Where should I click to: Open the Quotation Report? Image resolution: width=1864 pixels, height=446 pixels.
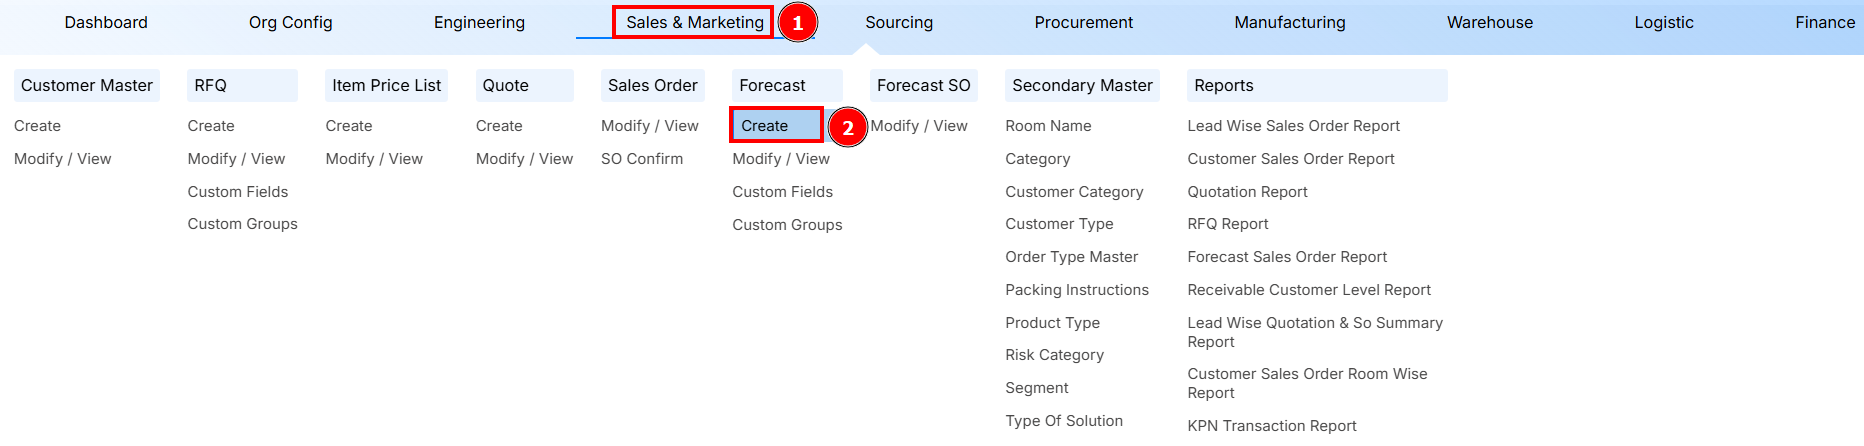[x=1247, y=192]
